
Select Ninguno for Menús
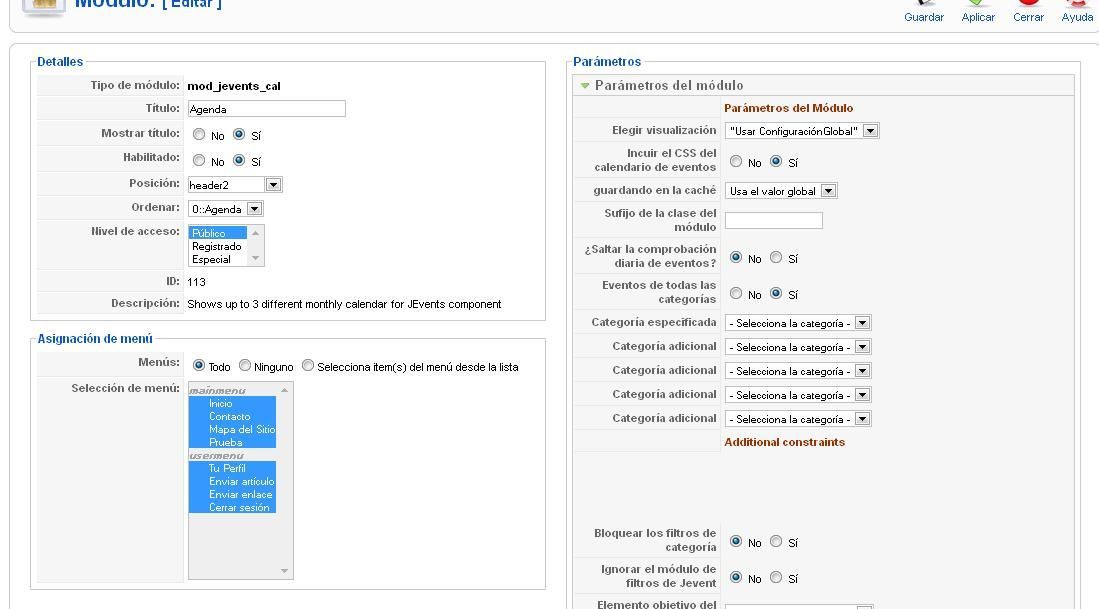245,365
